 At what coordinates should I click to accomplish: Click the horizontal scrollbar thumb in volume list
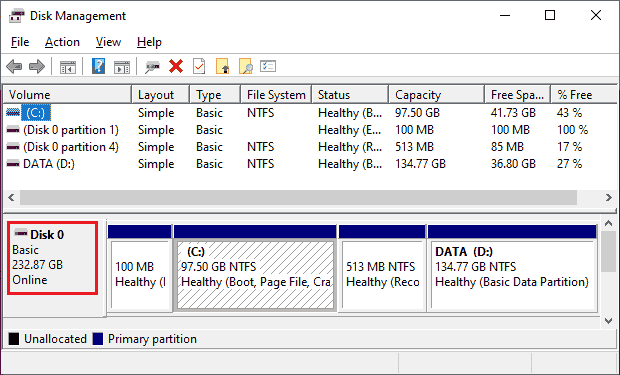click(x=299, y=197)
